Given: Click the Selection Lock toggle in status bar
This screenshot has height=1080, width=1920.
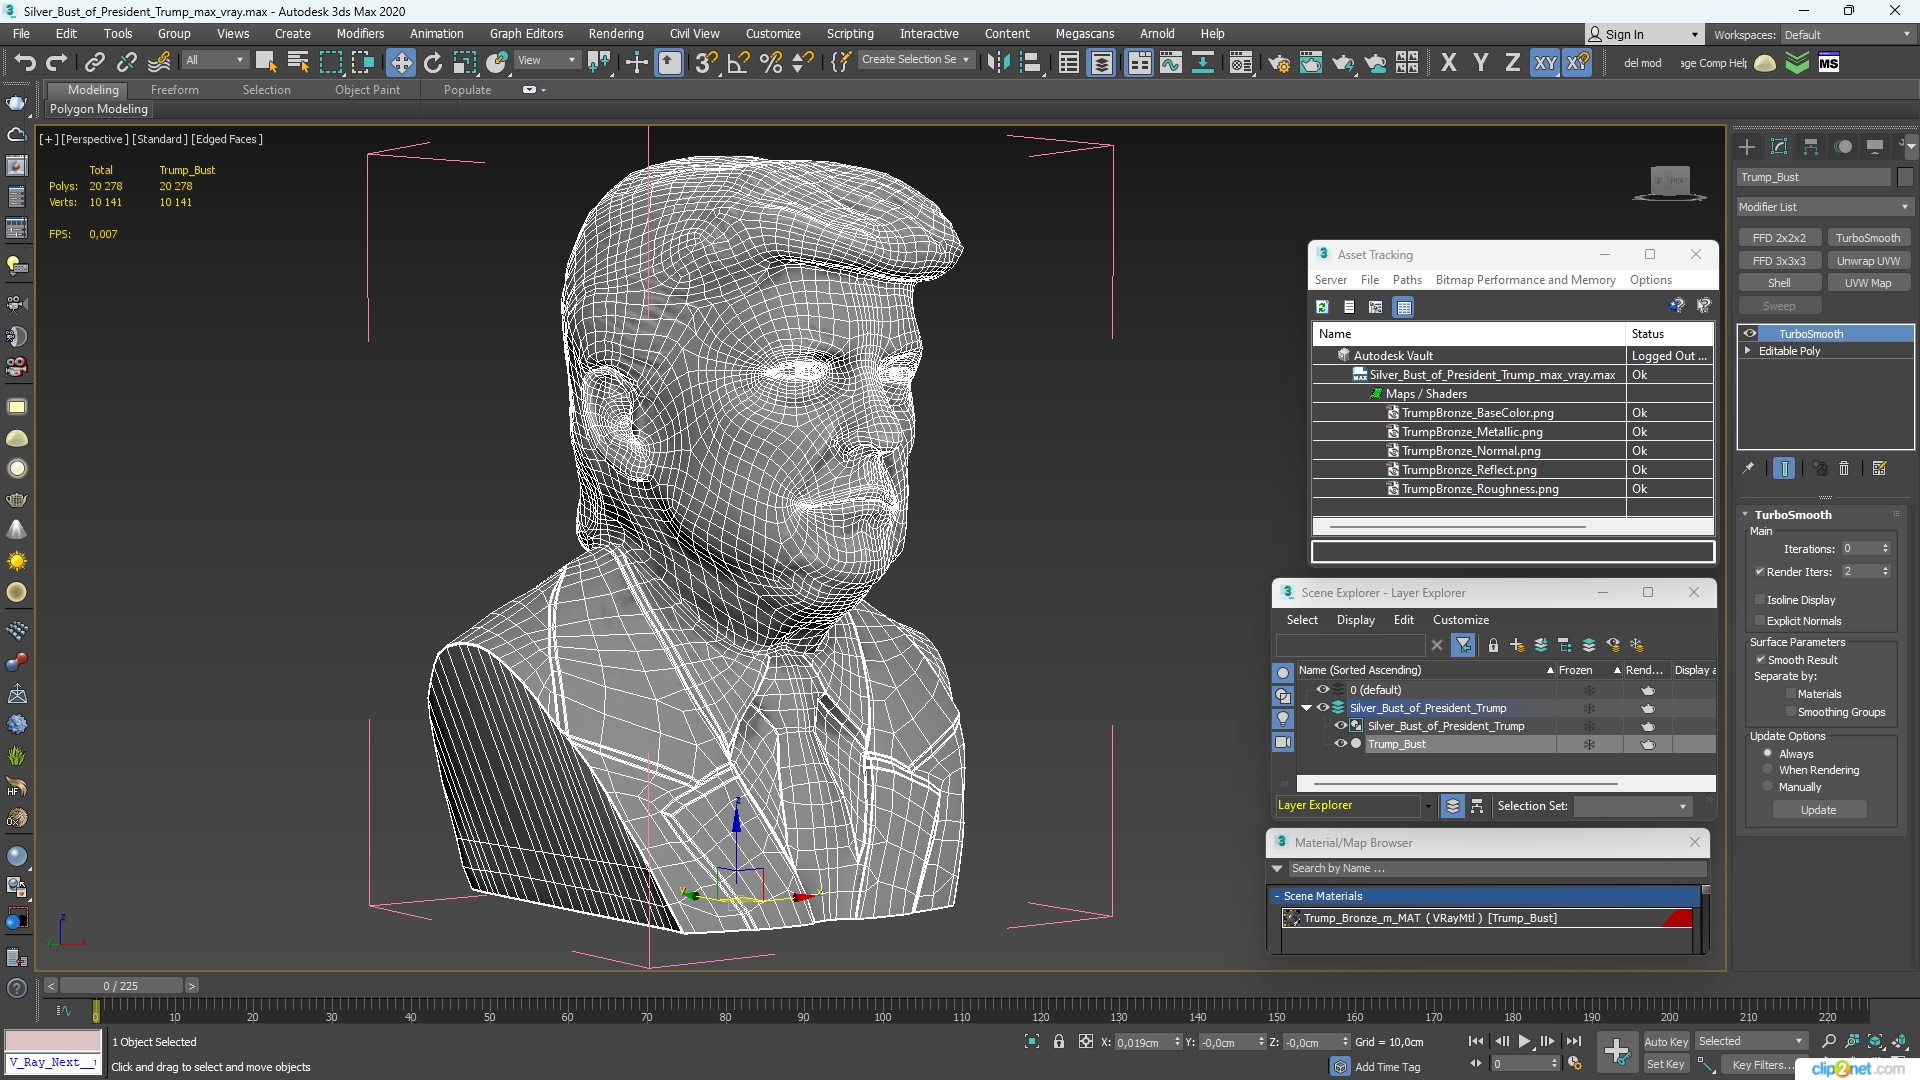Looking at the screenshot, I should (1059, 1042).
